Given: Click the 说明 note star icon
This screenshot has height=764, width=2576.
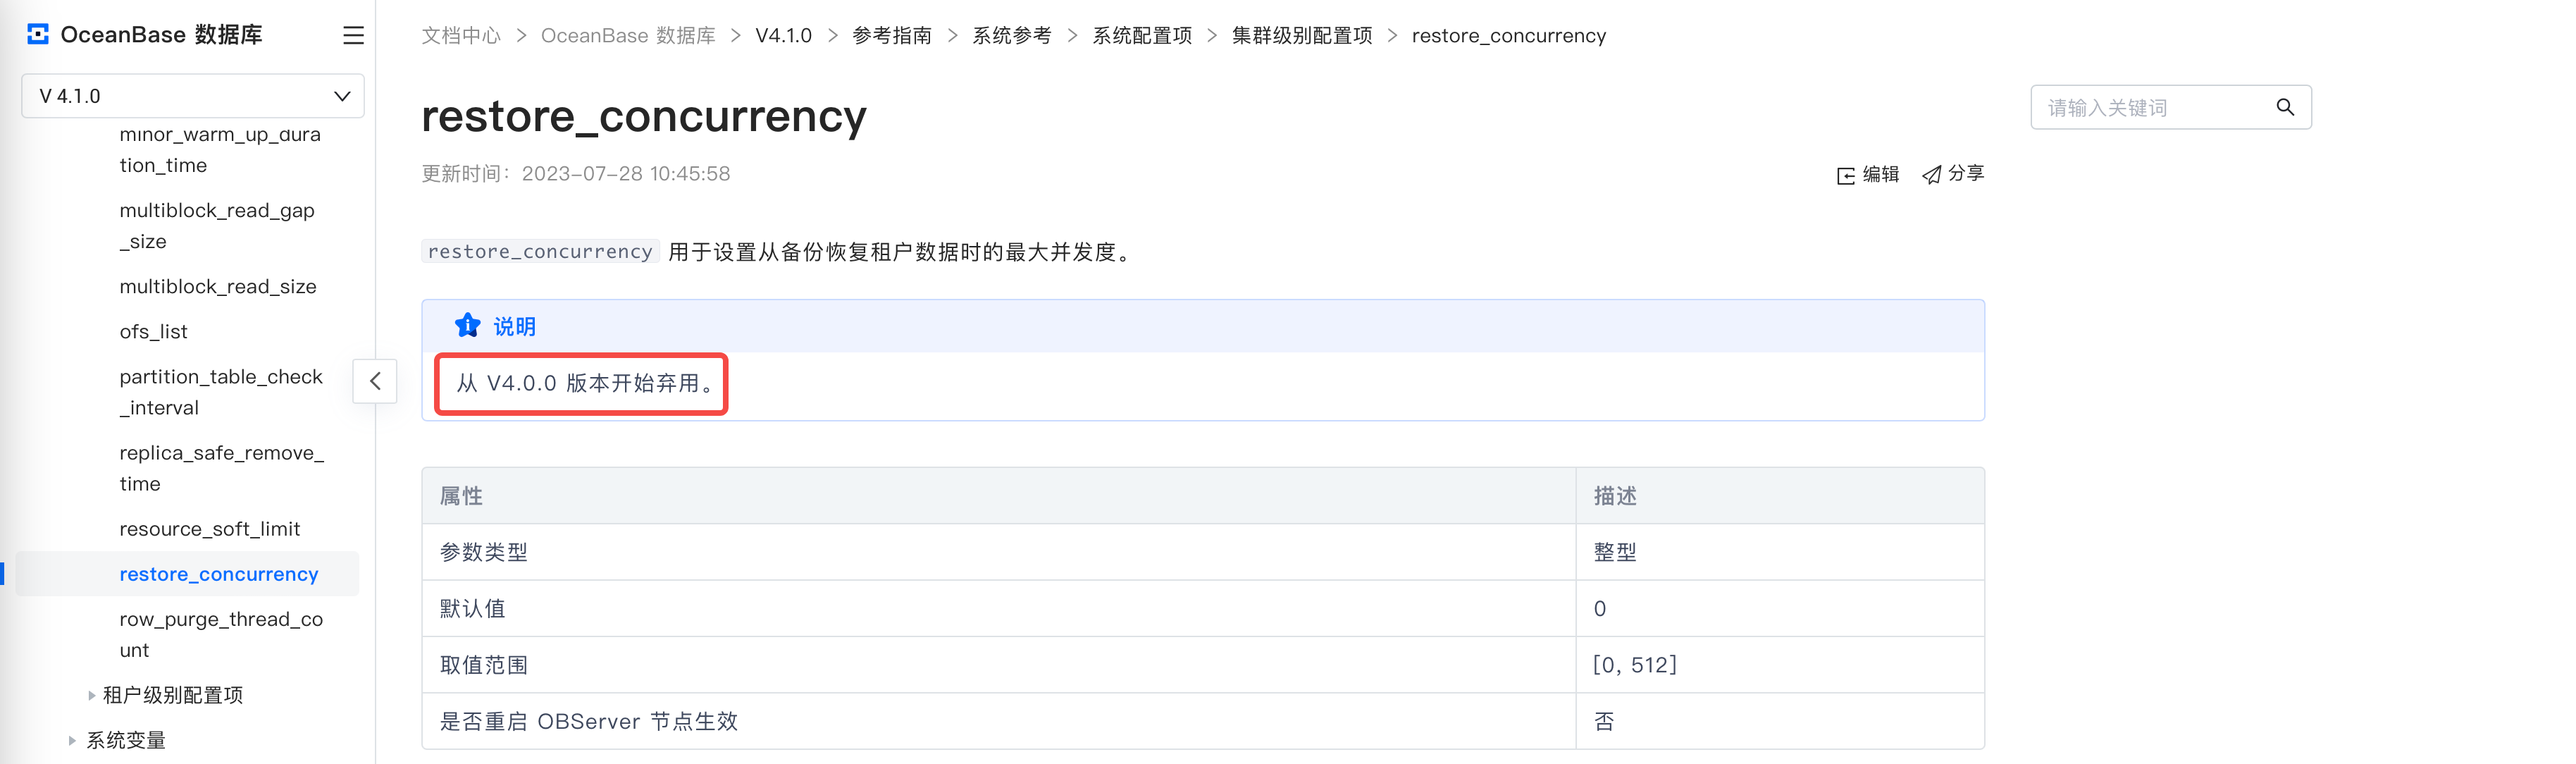Looking at the screenshot, I should tap(467, 326).
